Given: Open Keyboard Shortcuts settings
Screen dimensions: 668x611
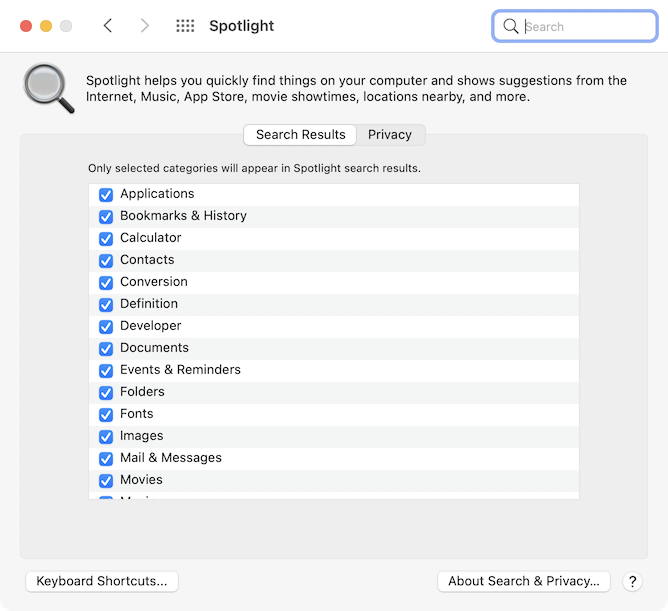Looking at the screenshot, I should pos(102,581).
